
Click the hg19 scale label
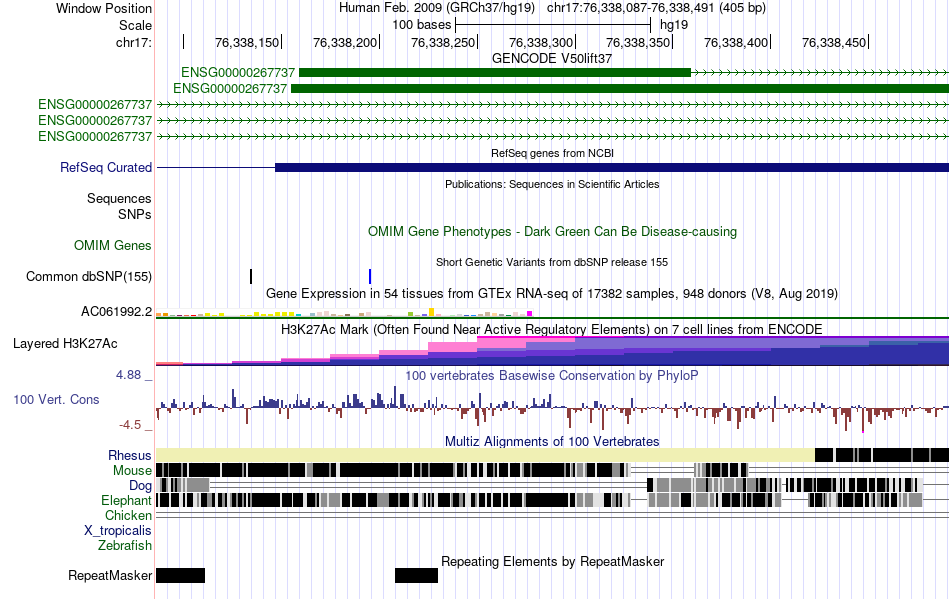(674, 25)
